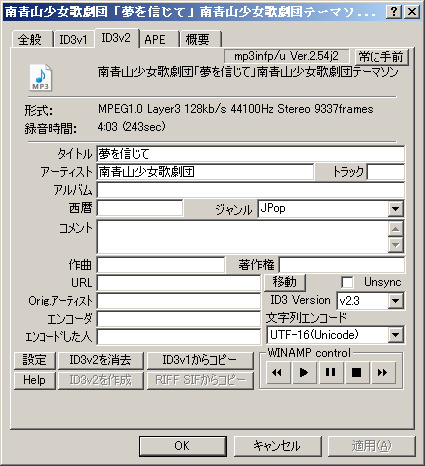Expand the UTF-16(Unicode) encoding dropdown
This screenshot has height=466, width=425.
[x=396, y=335]
